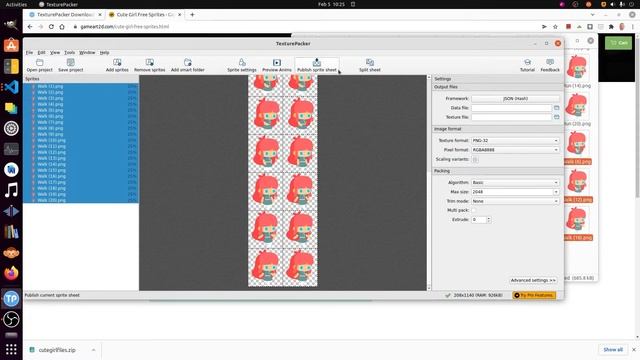640x360 pixels.
Task: Open the Algorithm dropdown
Action: [515, 182]
